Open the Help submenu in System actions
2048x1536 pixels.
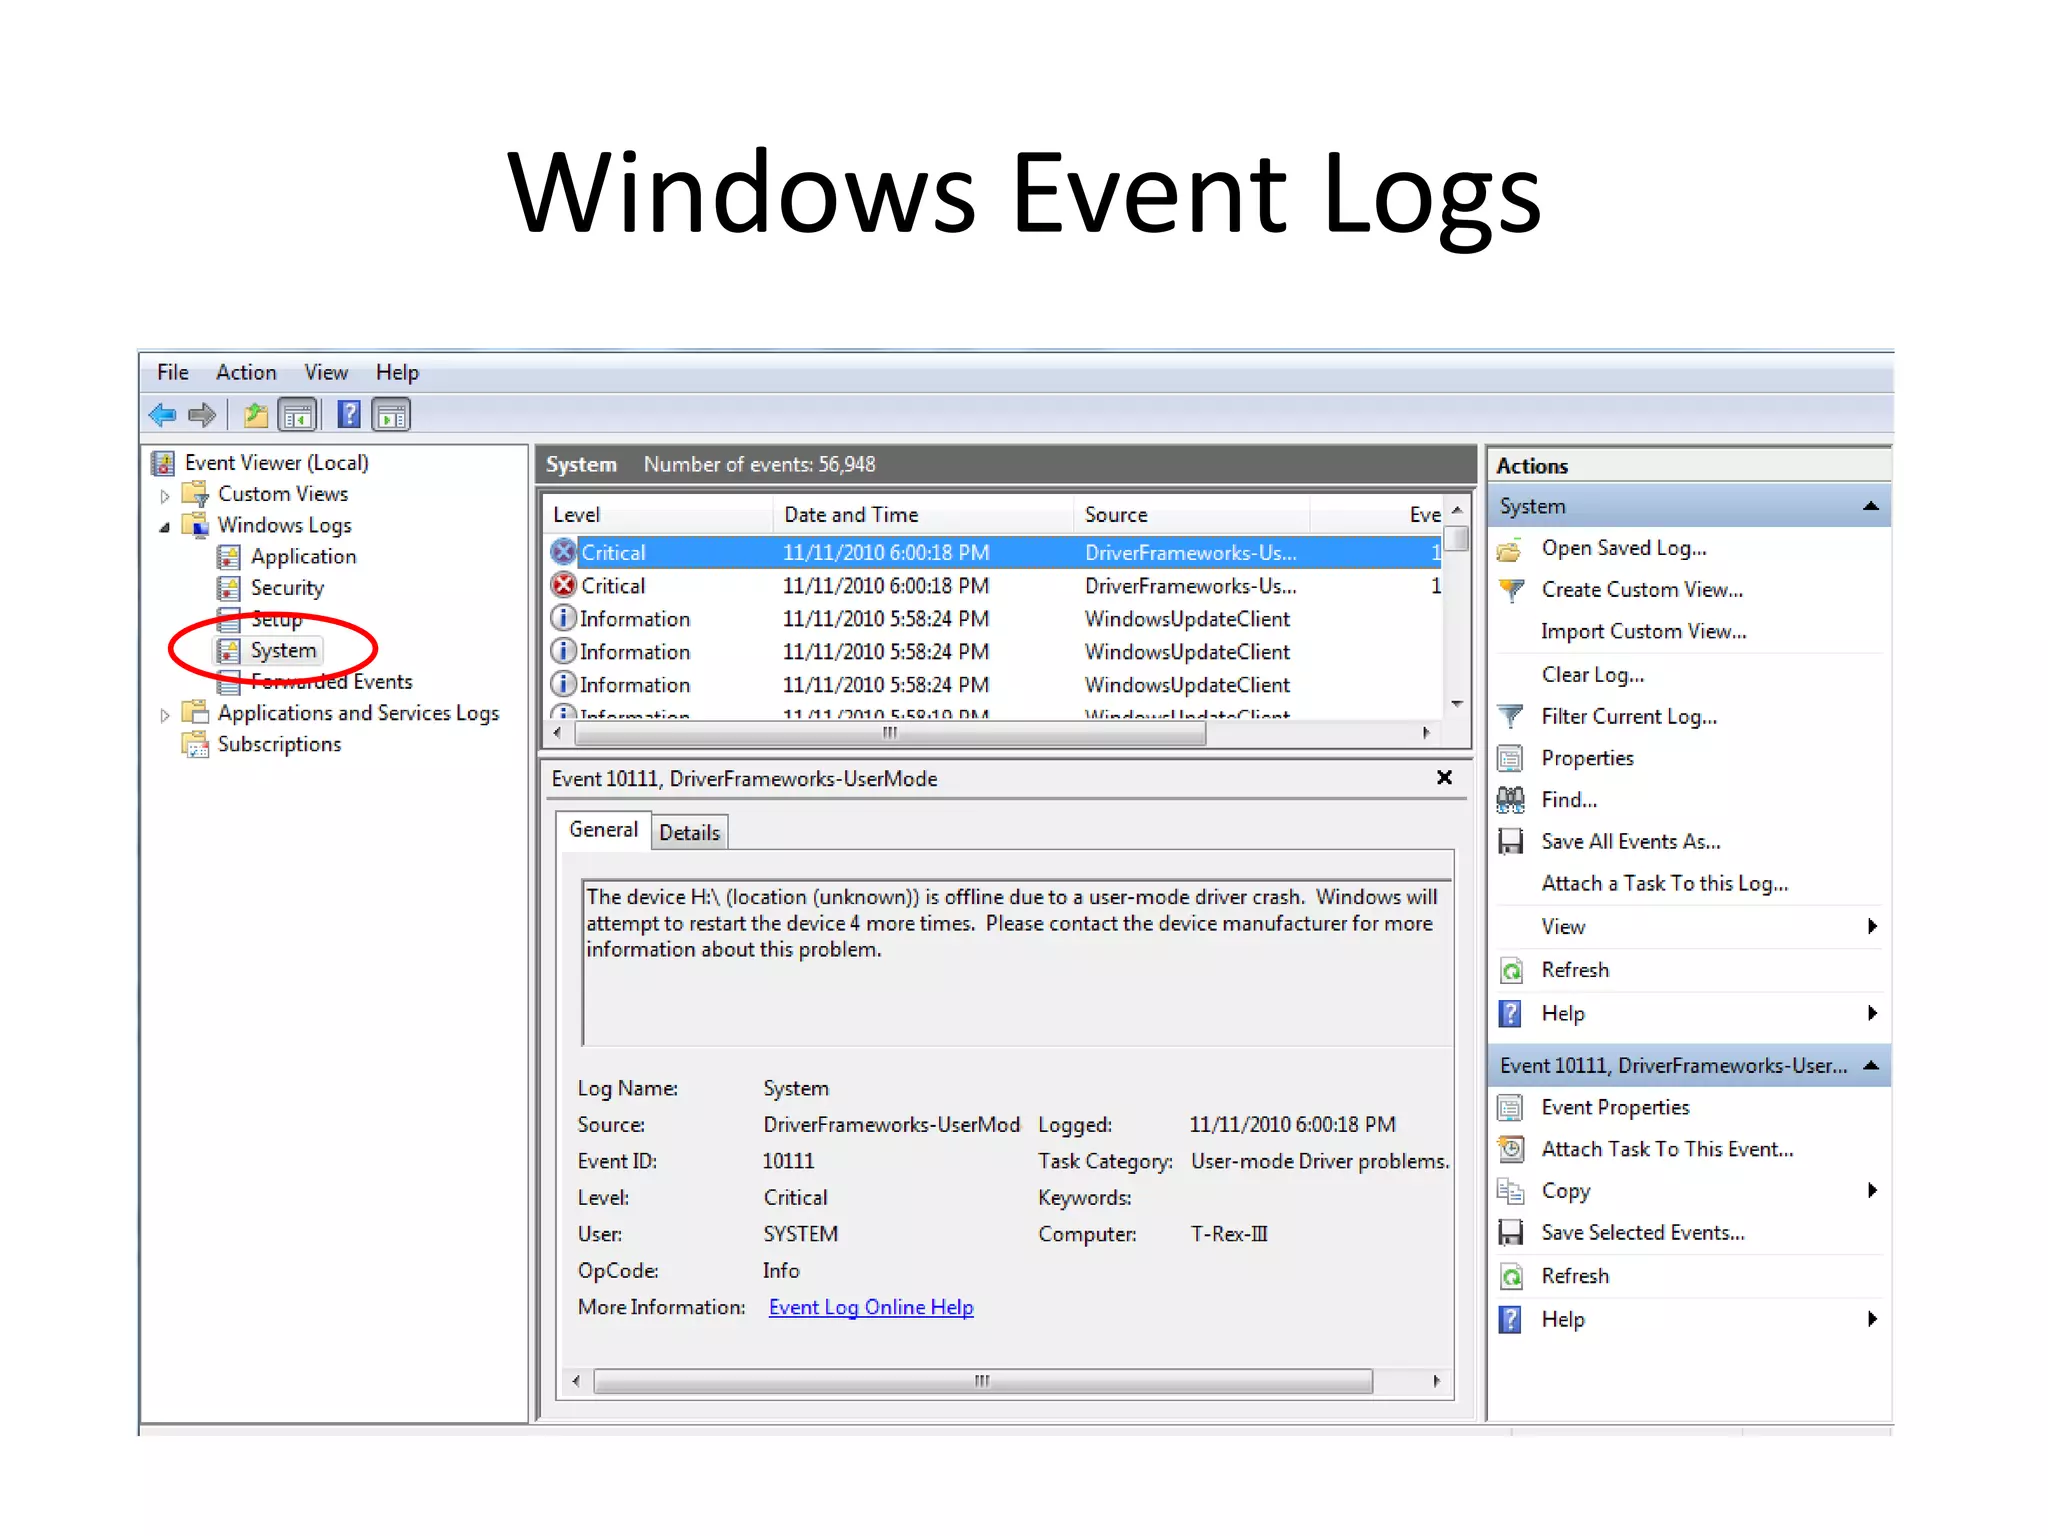tap(1872, 1013)
